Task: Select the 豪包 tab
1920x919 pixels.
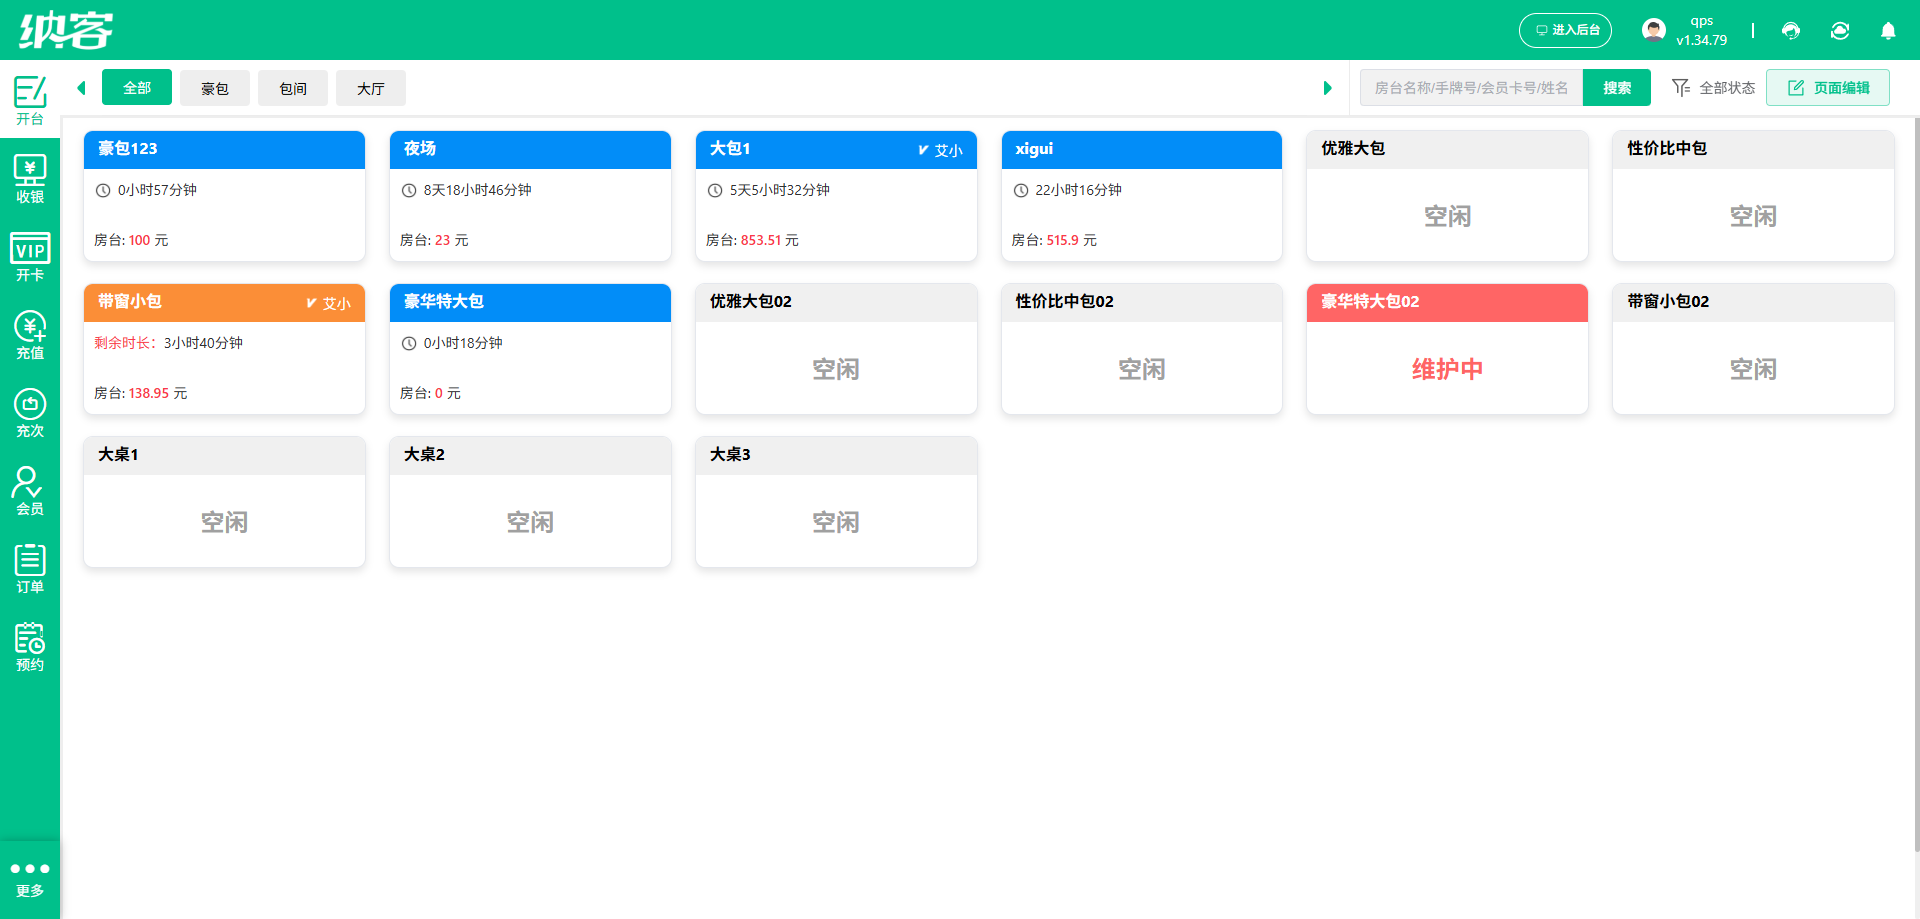Action: (215, 88)
